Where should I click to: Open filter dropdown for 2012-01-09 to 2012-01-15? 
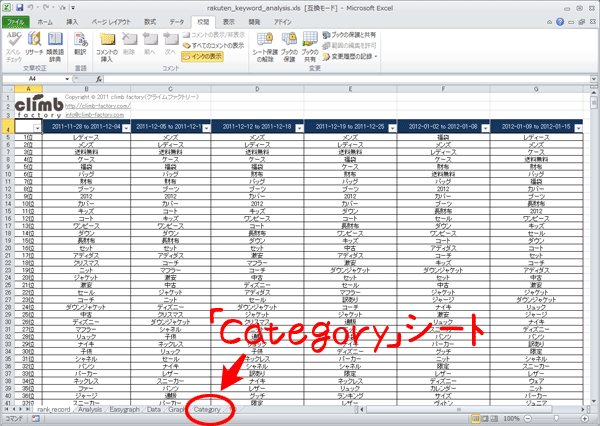[x=578, y=128]
